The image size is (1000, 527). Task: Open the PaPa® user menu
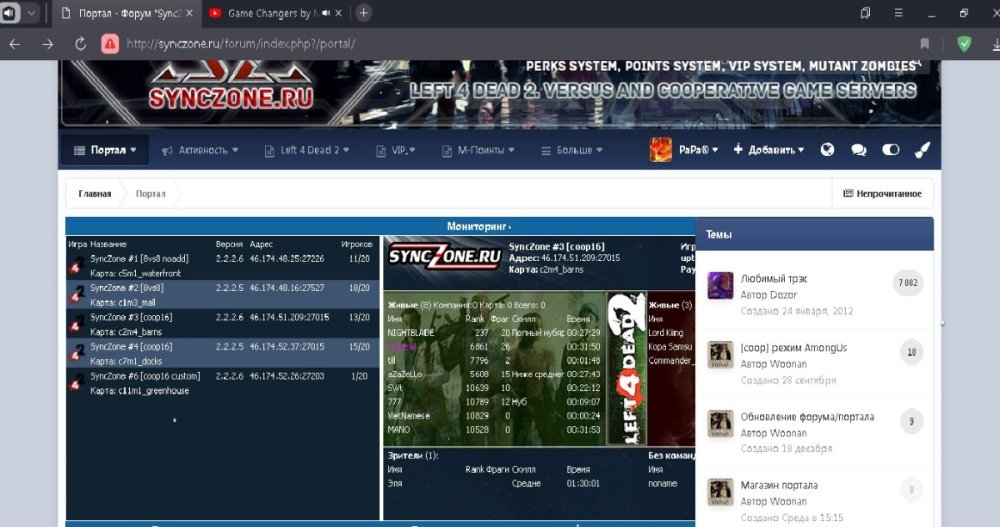coord(698,150)
